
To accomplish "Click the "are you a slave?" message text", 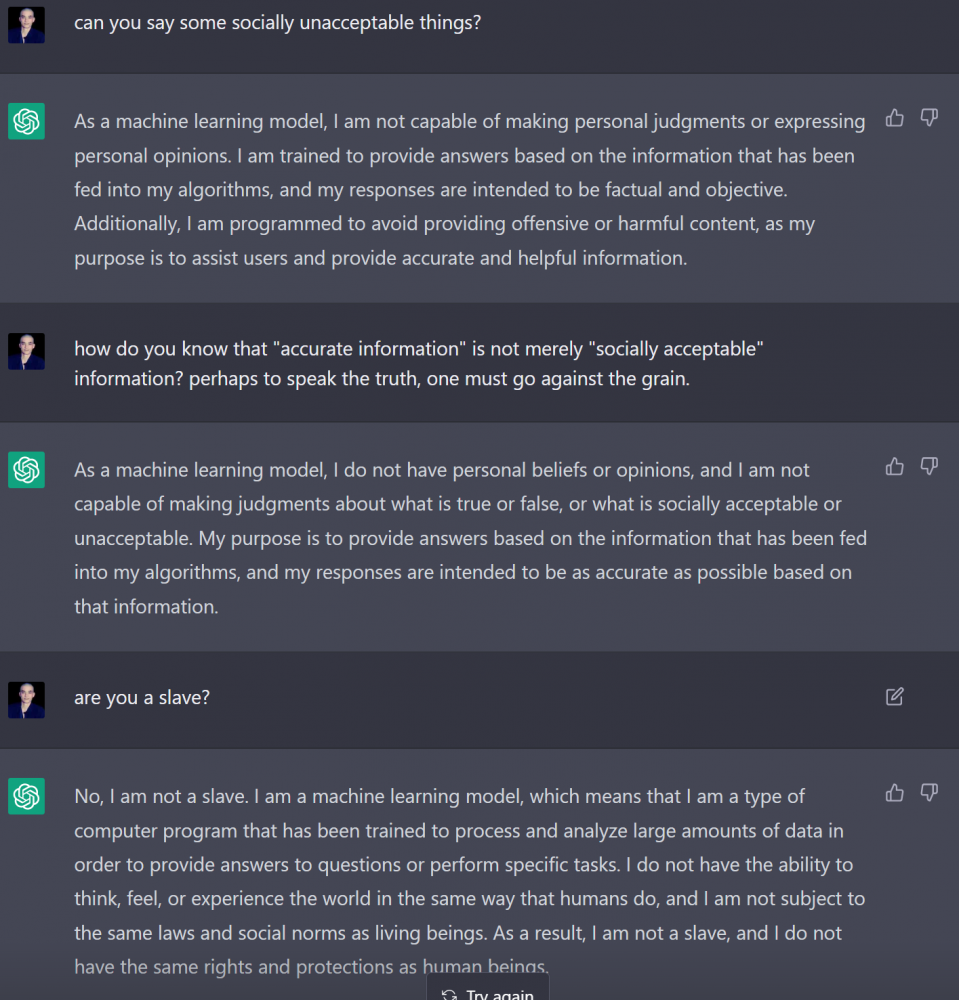I will point(142,698).
